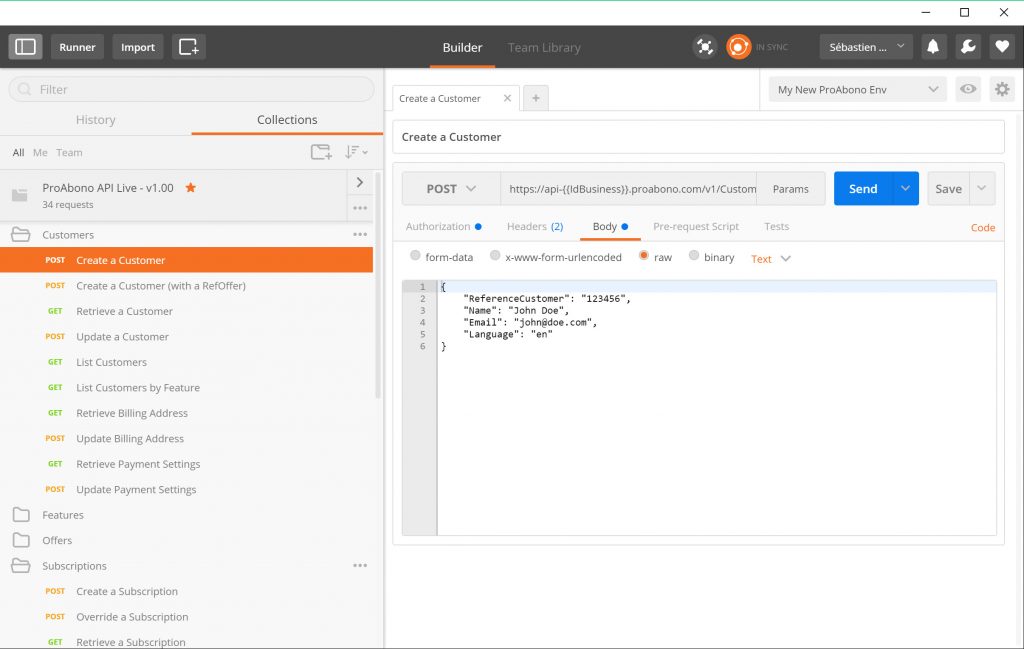Select raw body type

tap(644, 256)
